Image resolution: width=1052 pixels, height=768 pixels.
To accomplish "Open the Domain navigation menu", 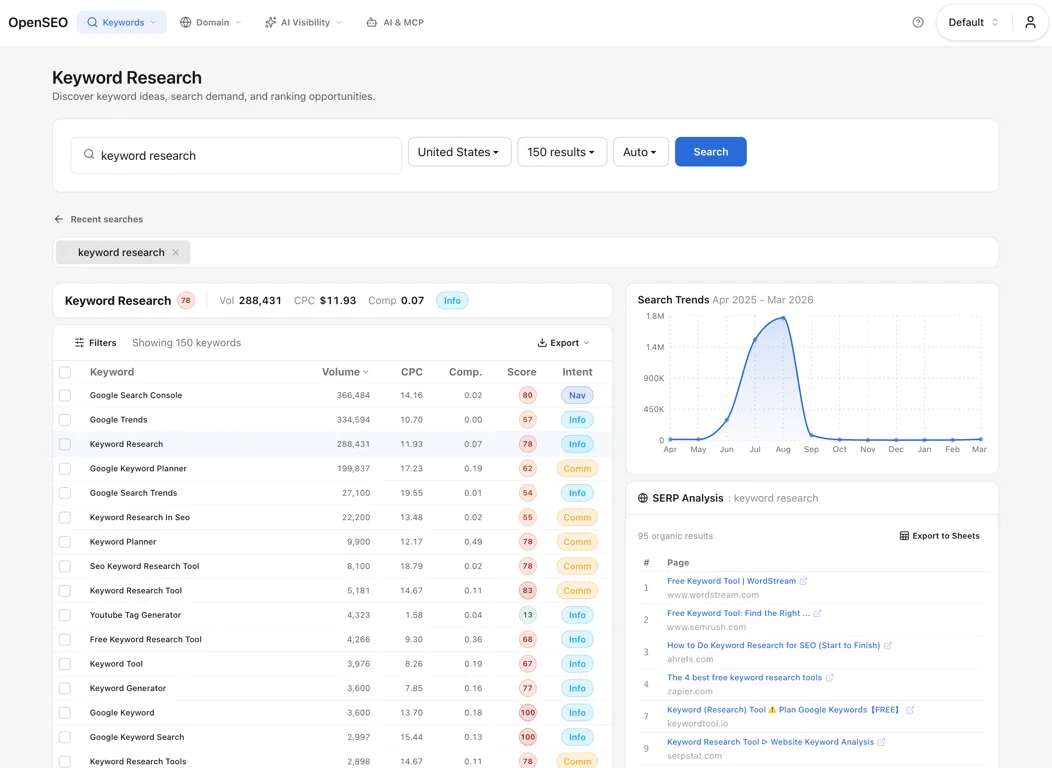I will coord(211,22).
